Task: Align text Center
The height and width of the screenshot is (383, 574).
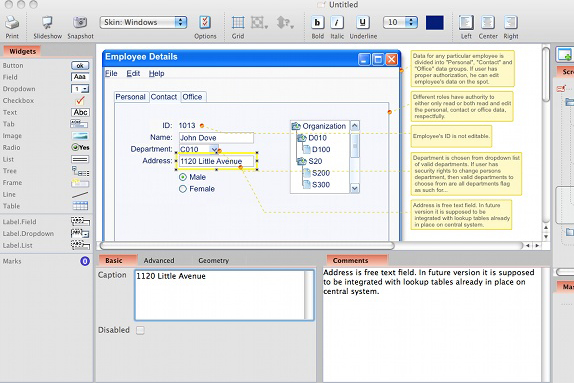Action: [488, 23]
